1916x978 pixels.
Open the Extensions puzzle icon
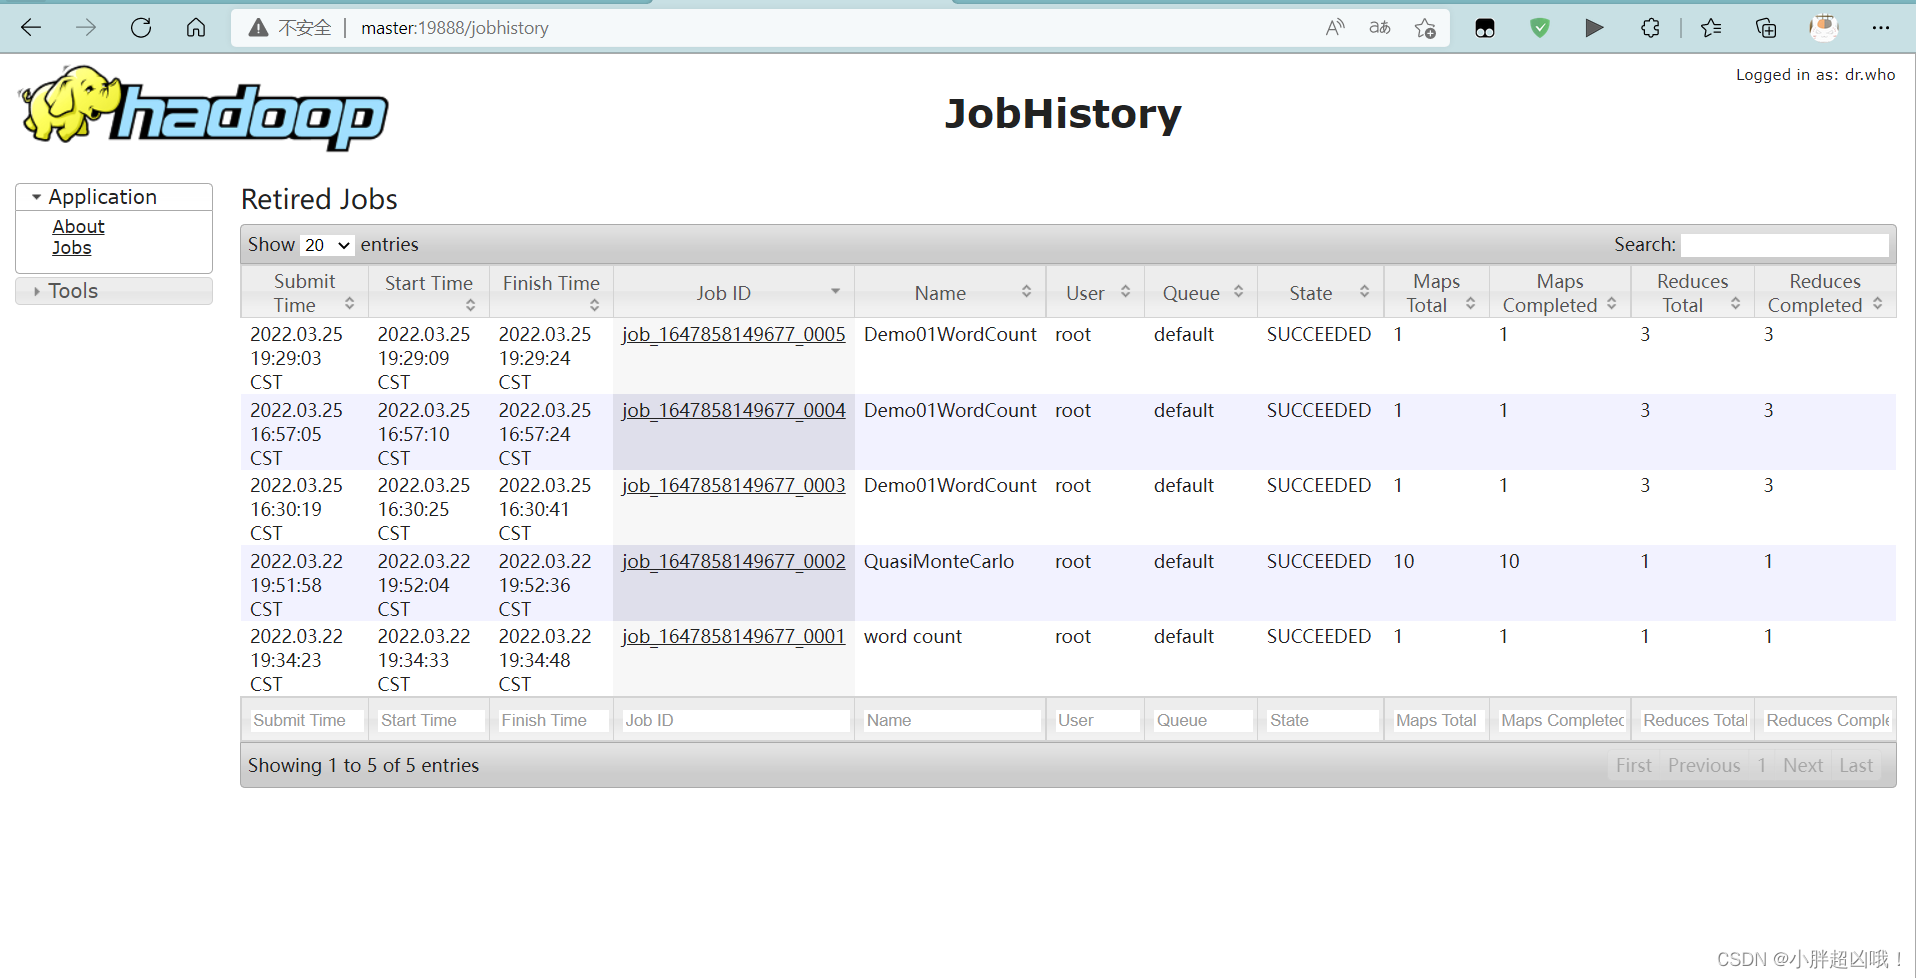pos(1650,28)
